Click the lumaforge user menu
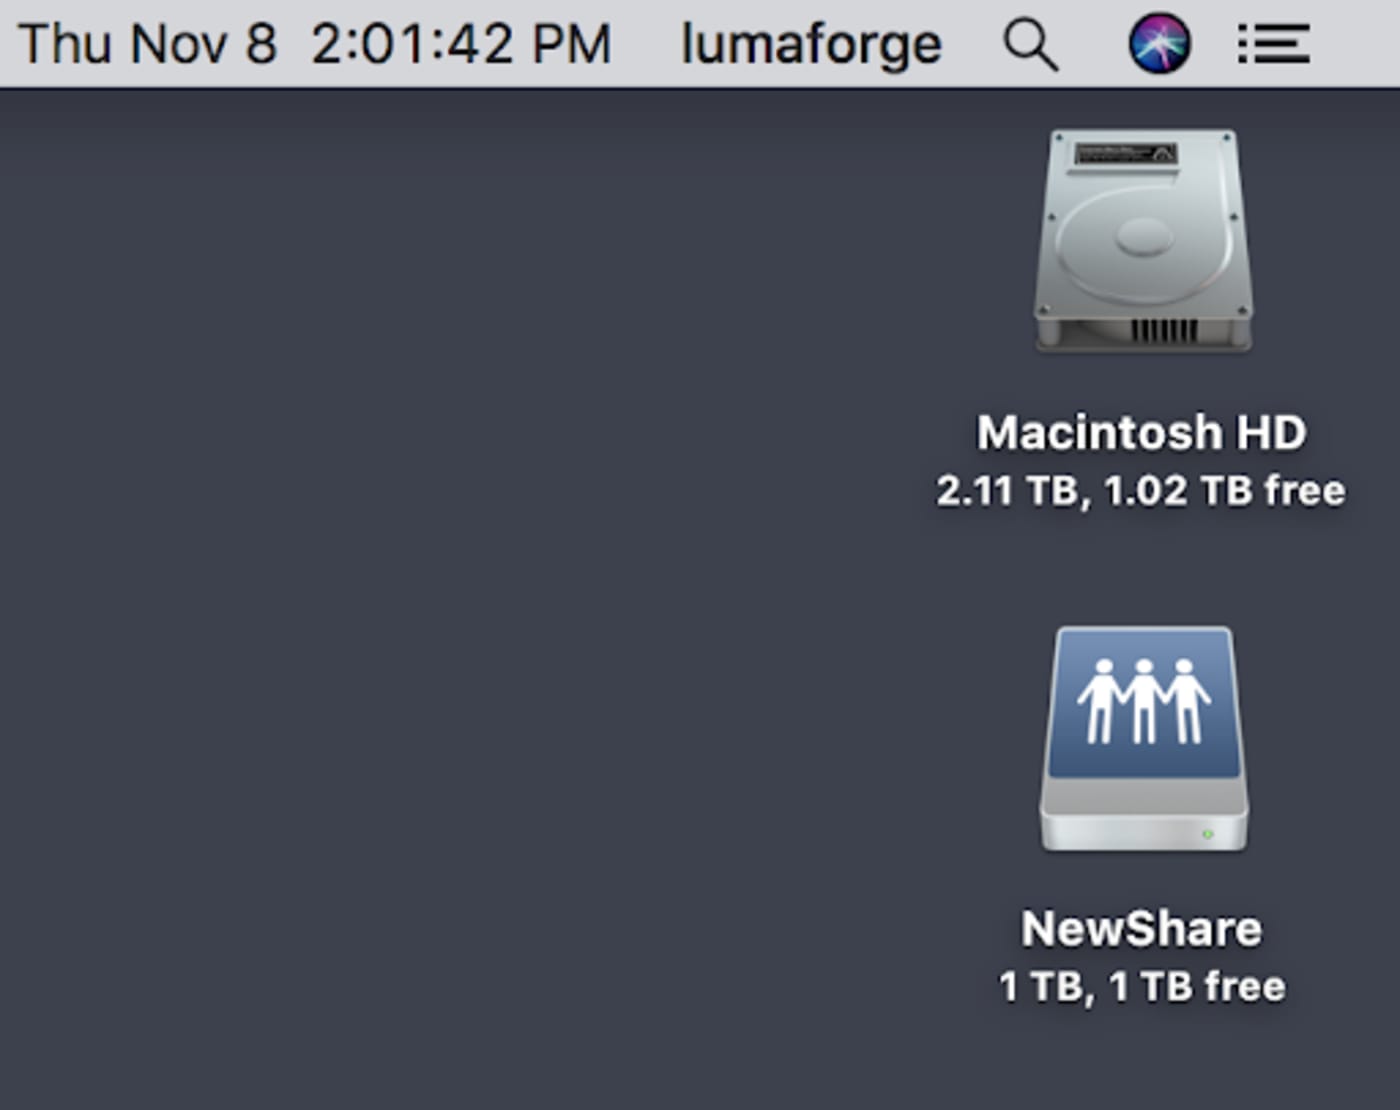Image resolution: width=1400 pixels, height=1110 pixels. point(811,45)
